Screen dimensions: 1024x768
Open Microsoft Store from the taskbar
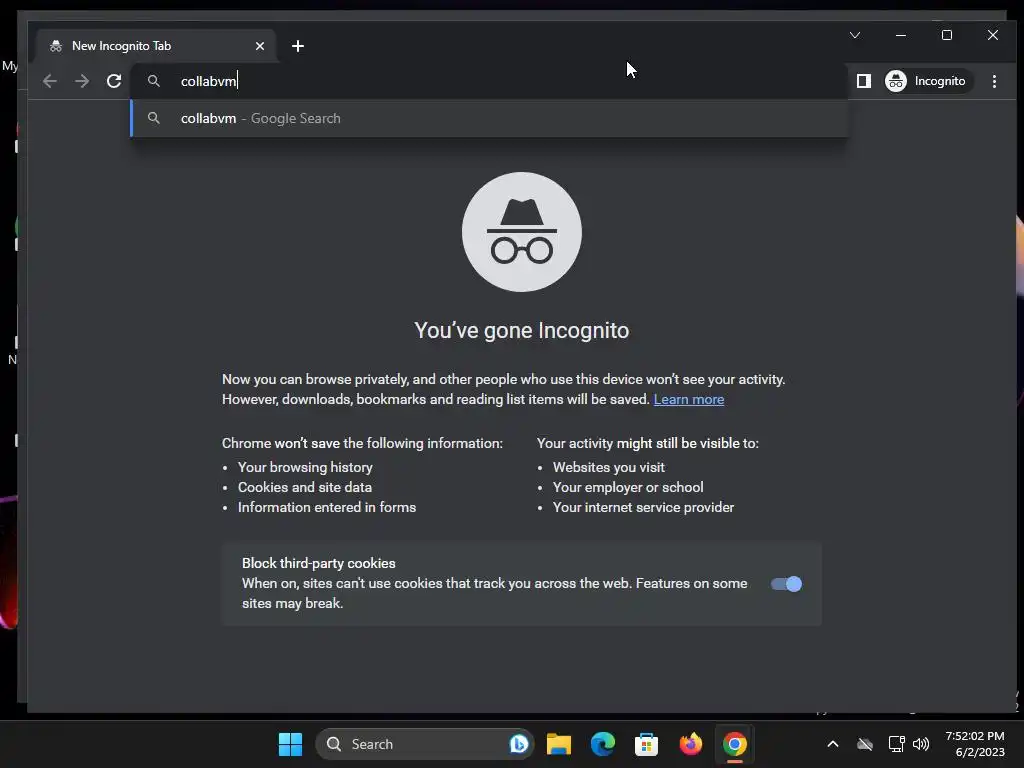coord(647,744)
